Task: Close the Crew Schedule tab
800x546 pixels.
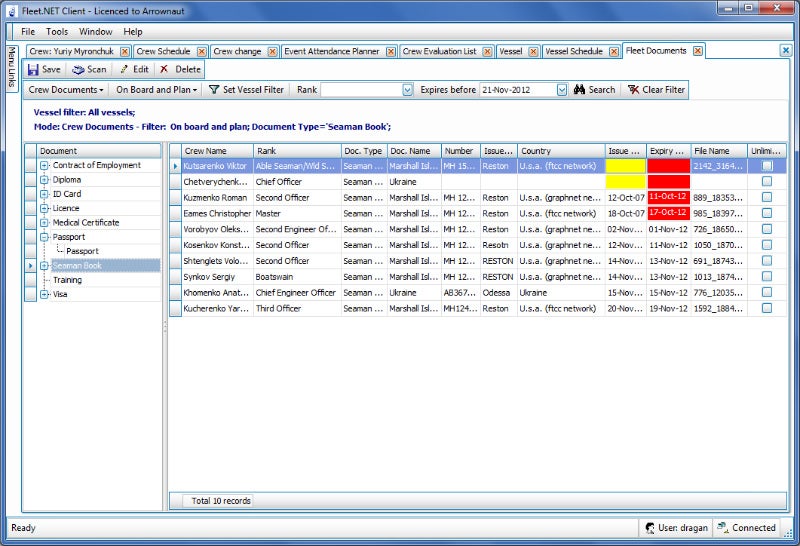Action: (201, 51)
